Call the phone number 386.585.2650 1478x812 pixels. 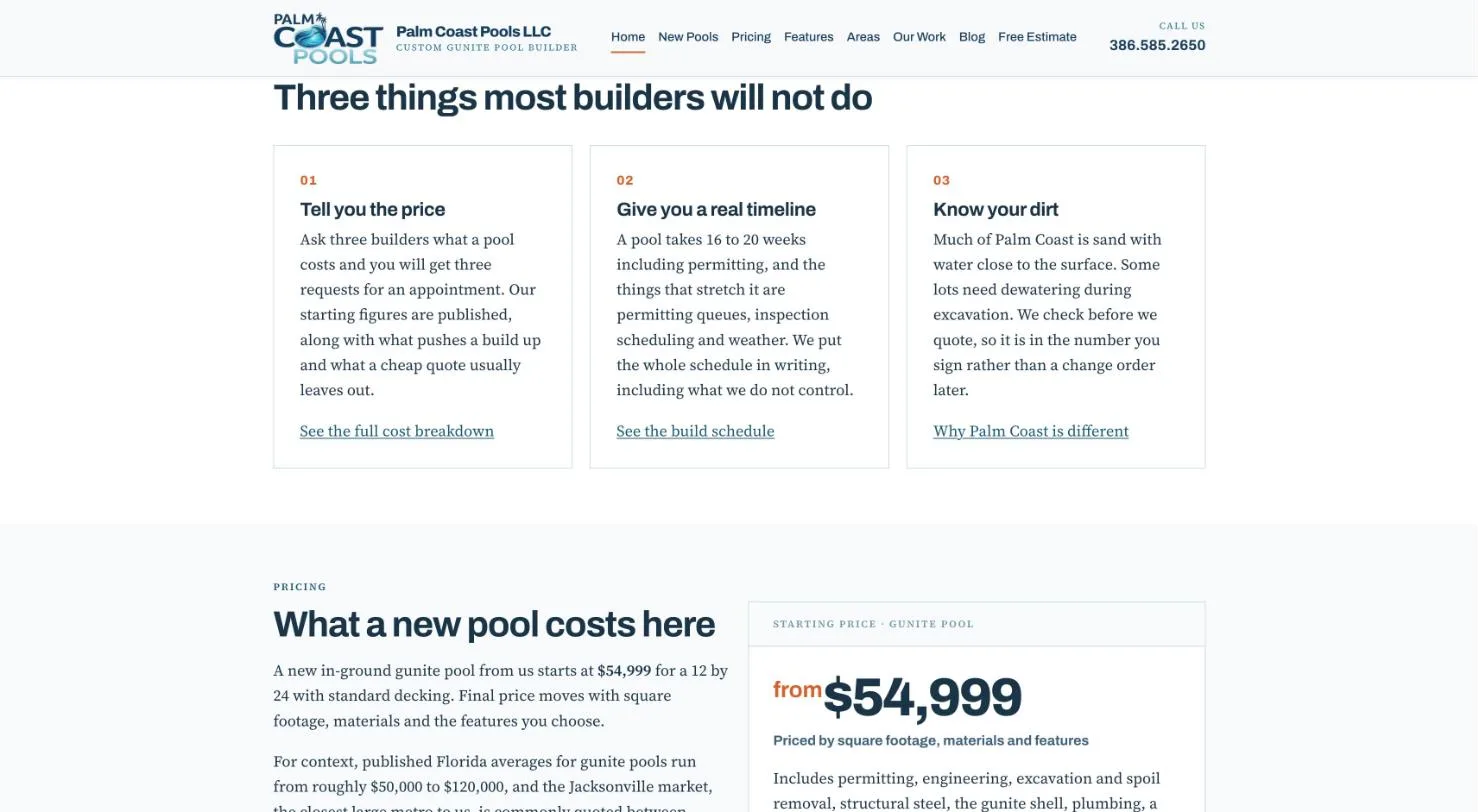tap(1157, 45)
